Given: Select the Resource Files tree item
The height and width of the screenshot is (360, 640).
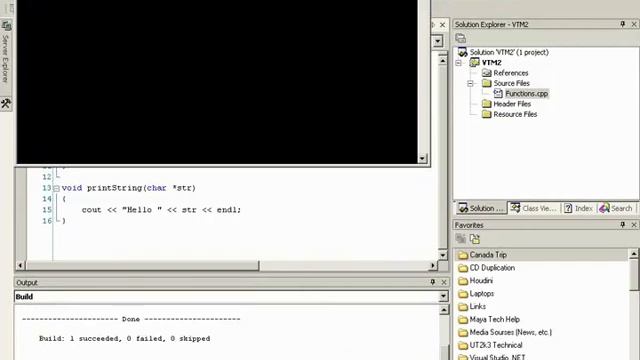Looking at the screenshot, I should click(515, 114).
